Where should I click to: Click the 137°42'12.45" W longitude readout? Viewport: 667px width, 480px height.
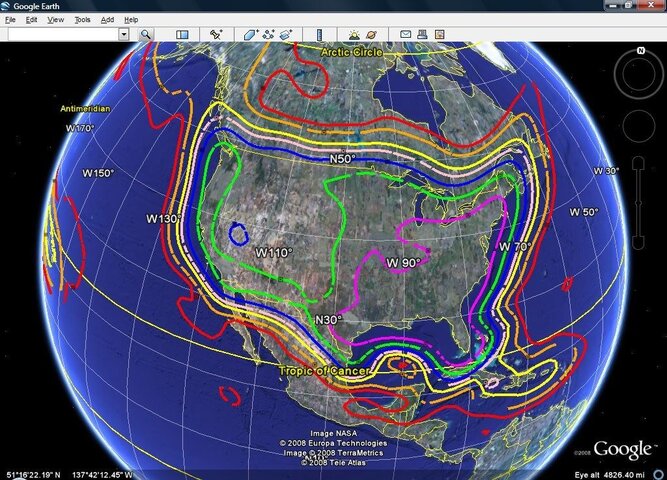(103, 474)
